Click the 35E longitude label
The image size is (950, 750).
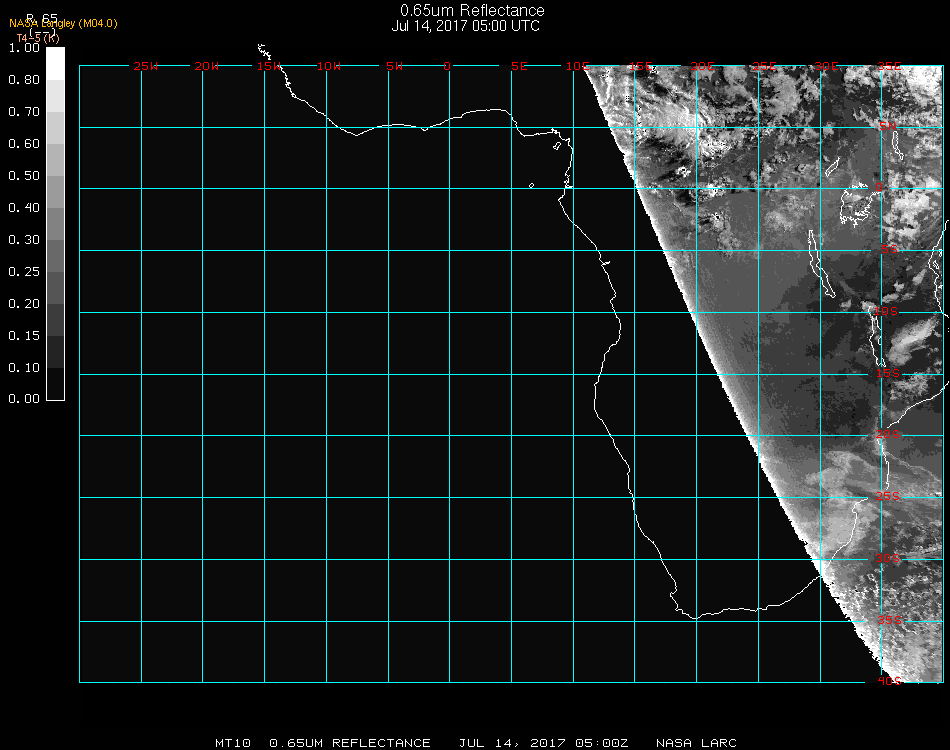(x=889, y=66)
